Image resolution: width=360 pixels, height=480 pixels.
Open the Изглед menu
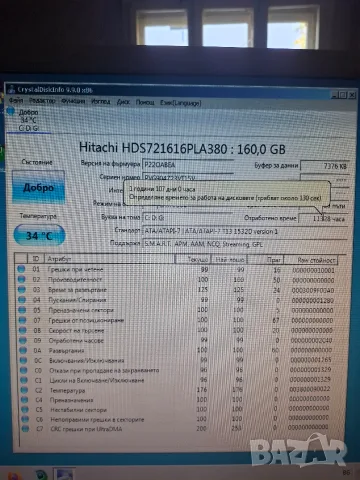coord(101,101)
